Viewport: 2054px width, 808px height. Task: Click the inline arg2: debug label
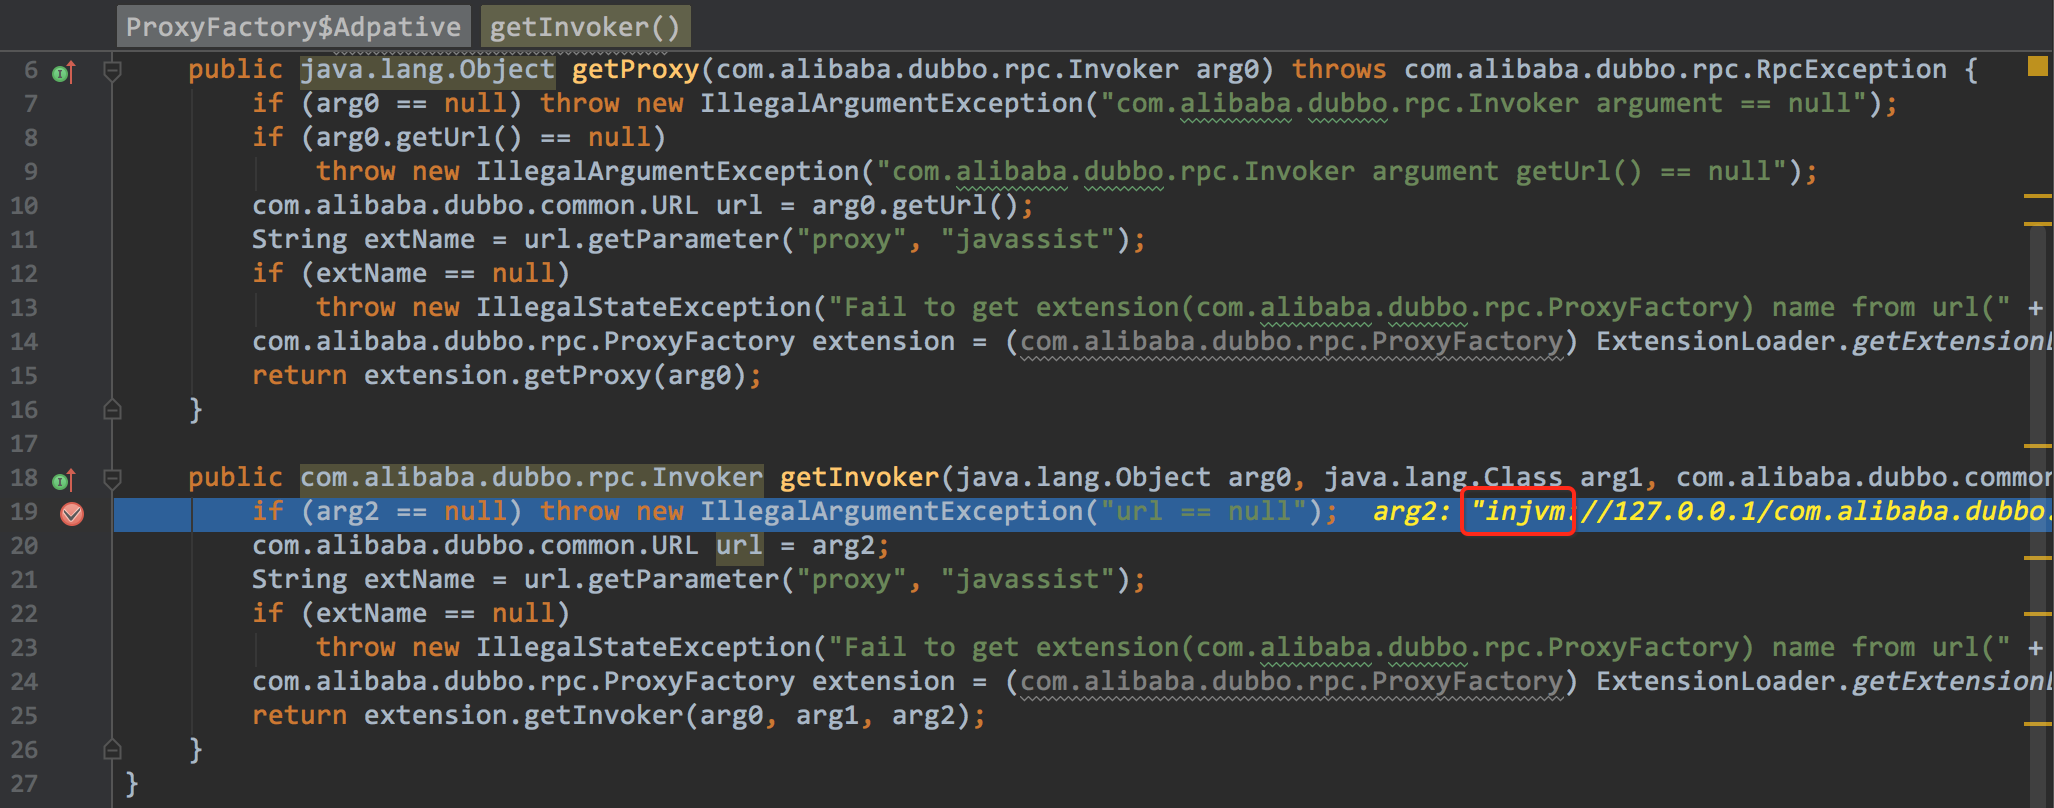1412,512
